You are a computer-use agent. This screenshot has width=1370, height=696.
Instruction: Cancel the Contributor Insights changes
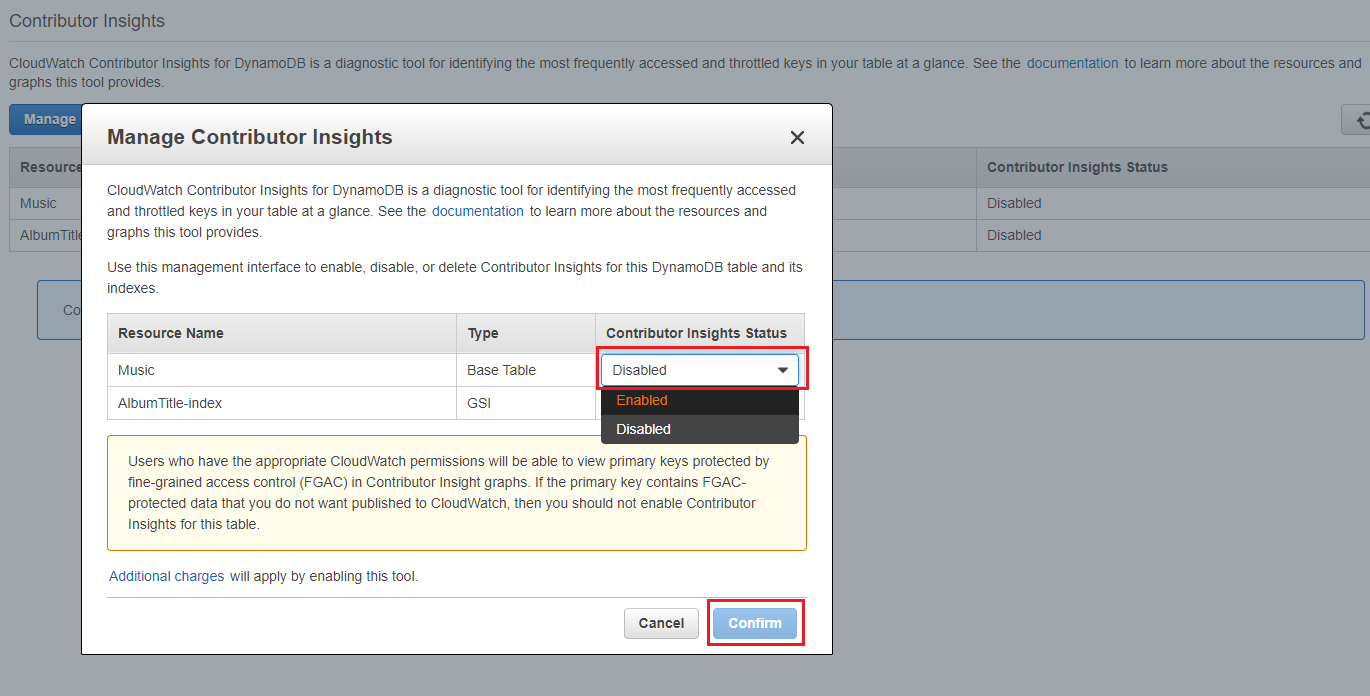click(x=661, y=623)
